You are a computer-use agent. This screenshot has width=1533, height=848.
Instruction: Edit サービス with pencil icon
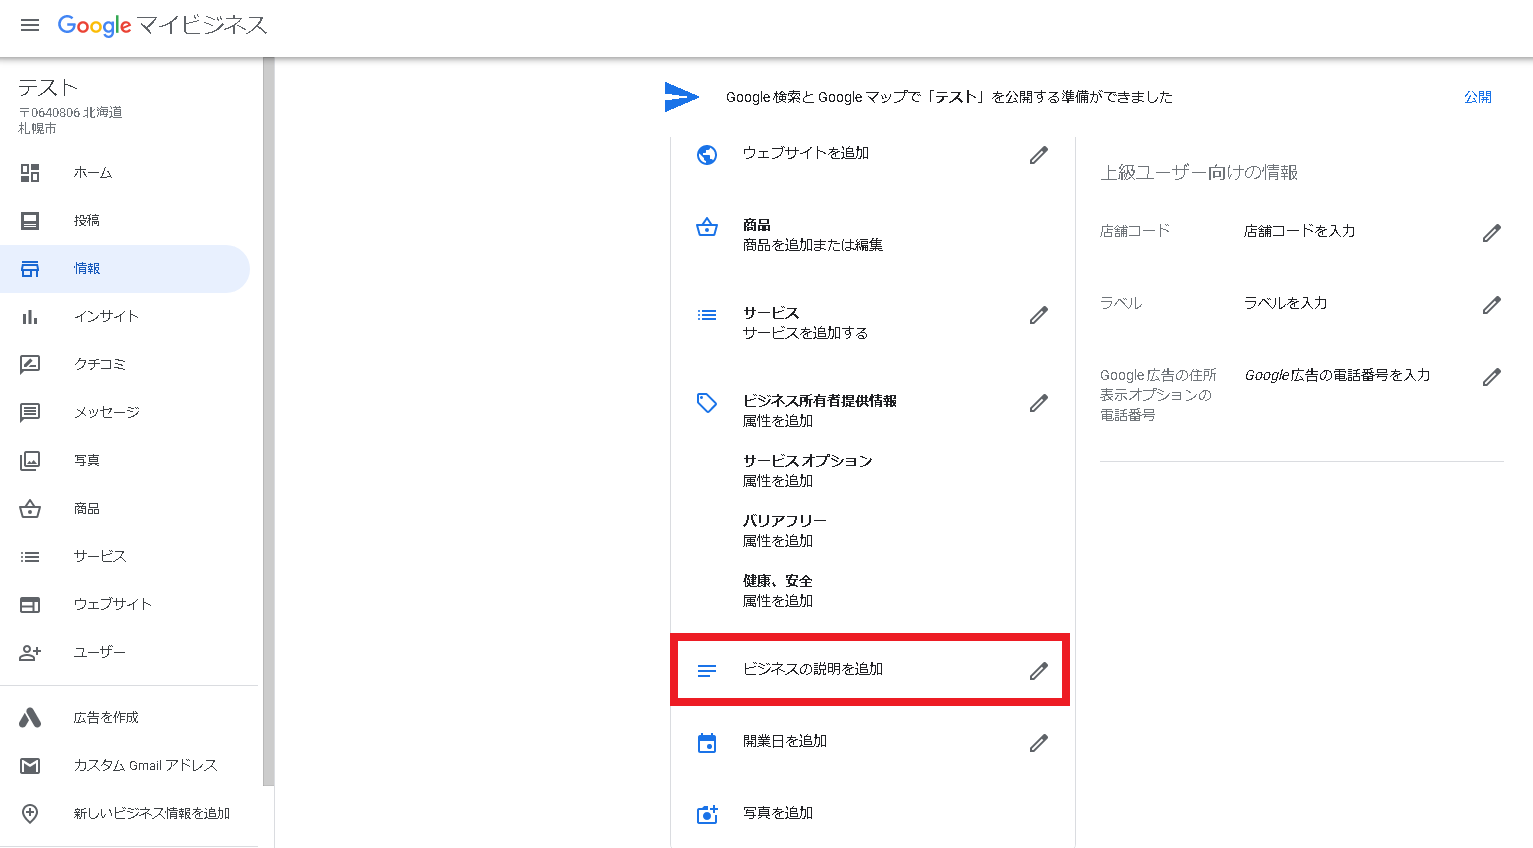point(1039,315)
